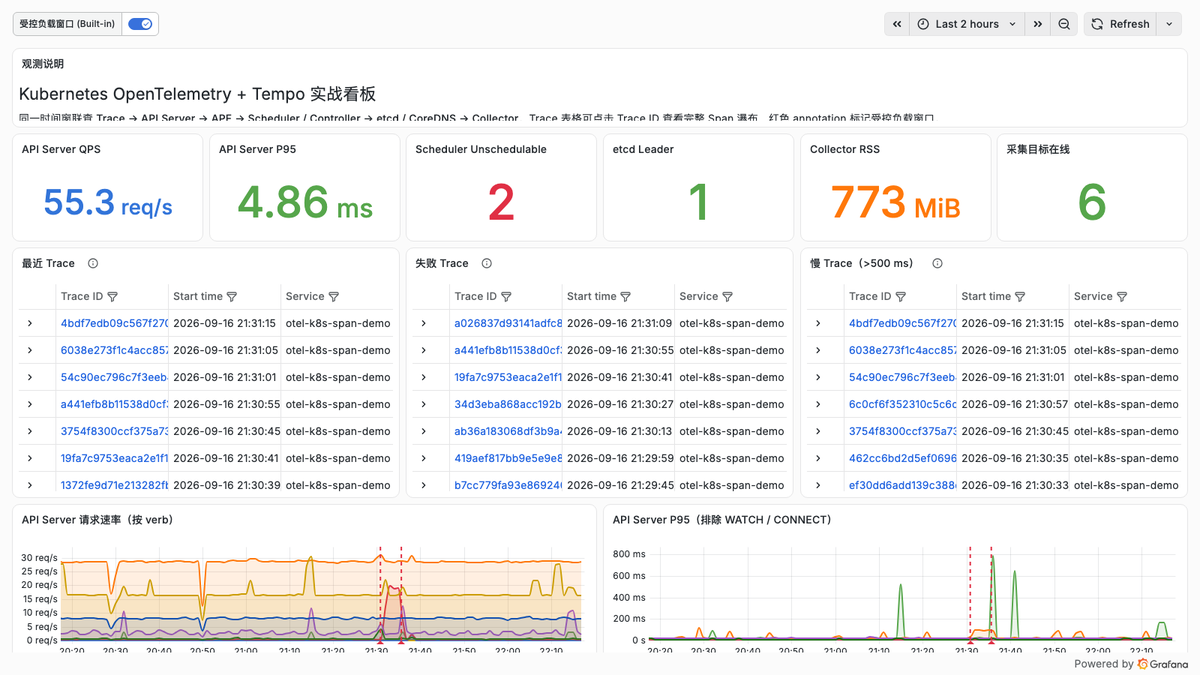Image resolution: width=1200 pixels, height=675 pixels.
Task: Open trace 54c90ec796c7f3eeb in 慢 Trace
Action: pos(902,378)
